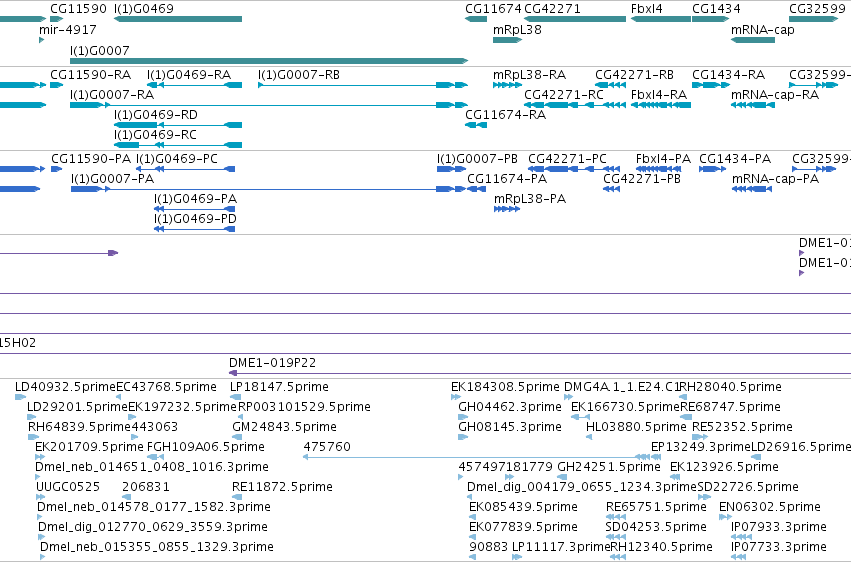The height and width of the screenshot is (562, 851).
Task: Click the FGH109A06.5prime EST label
Action: coord(206,447)
